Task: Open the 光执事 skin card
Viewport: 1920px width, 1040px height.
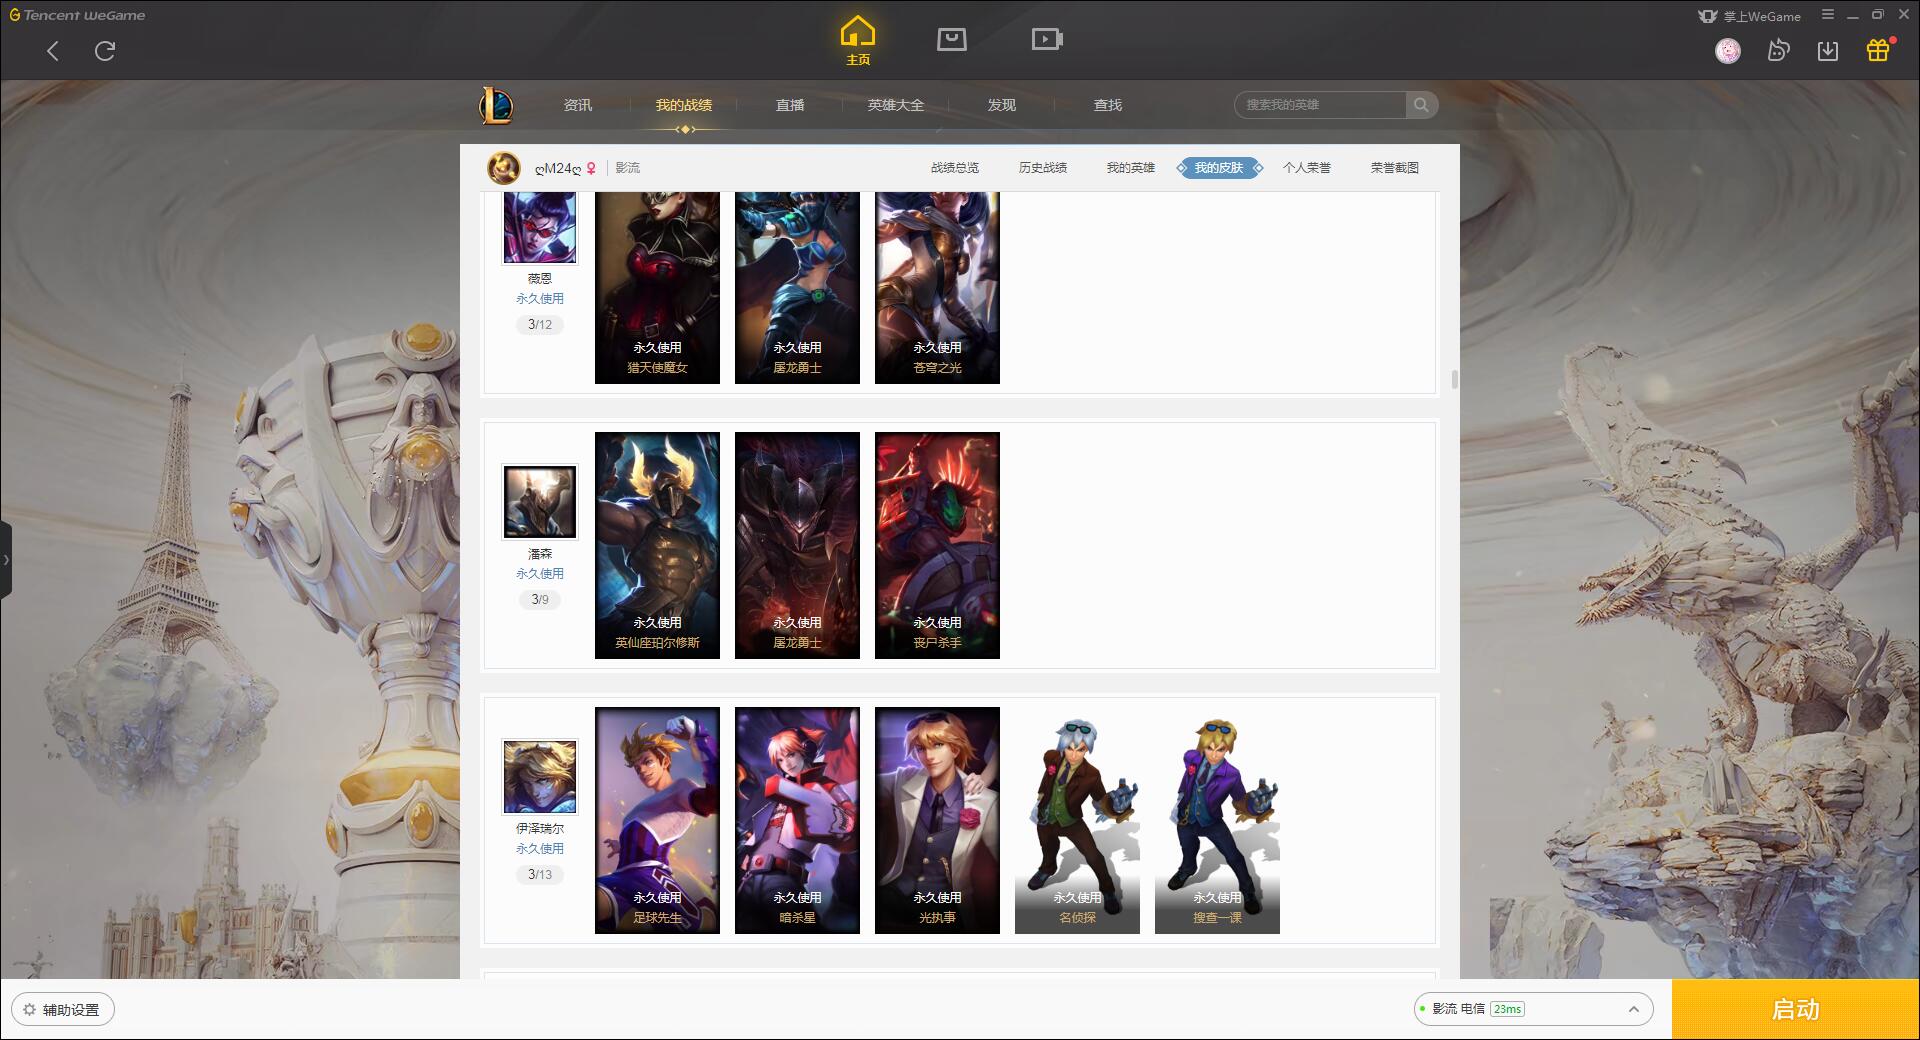Action: point(937,820)
